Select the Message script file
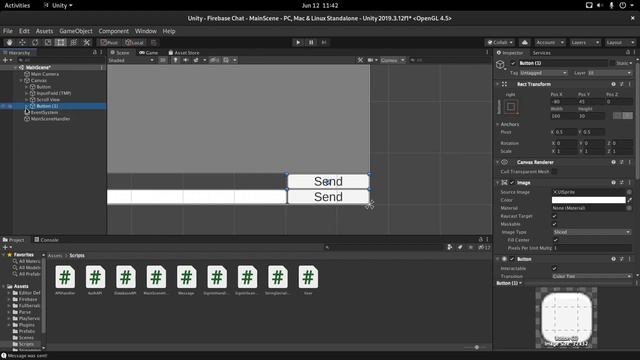640x360 pixels. pyautogui.click(x=187, y=280)
